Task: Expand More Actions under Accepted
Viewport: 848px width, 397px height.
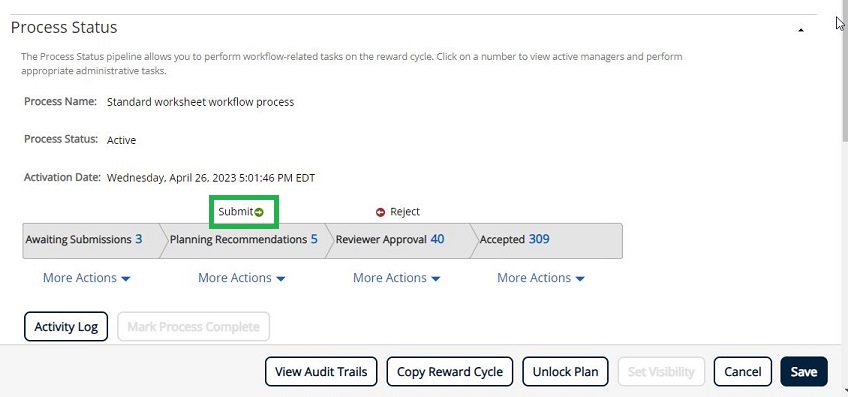Action: 541,278
